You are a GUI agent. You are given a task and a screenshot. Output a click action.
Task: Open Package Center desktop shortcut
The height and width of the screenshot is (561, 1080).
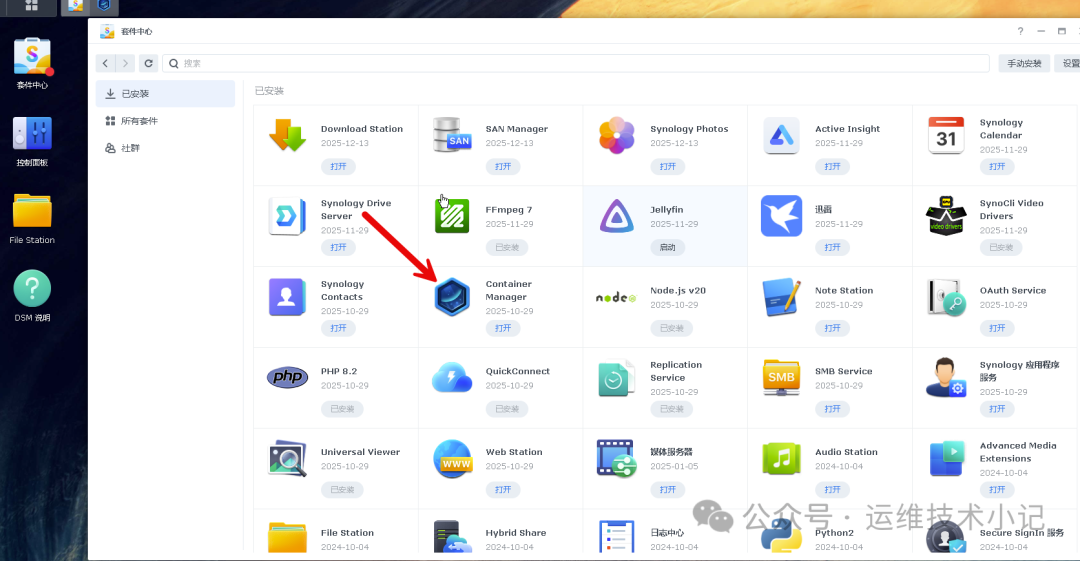[32, 58]
